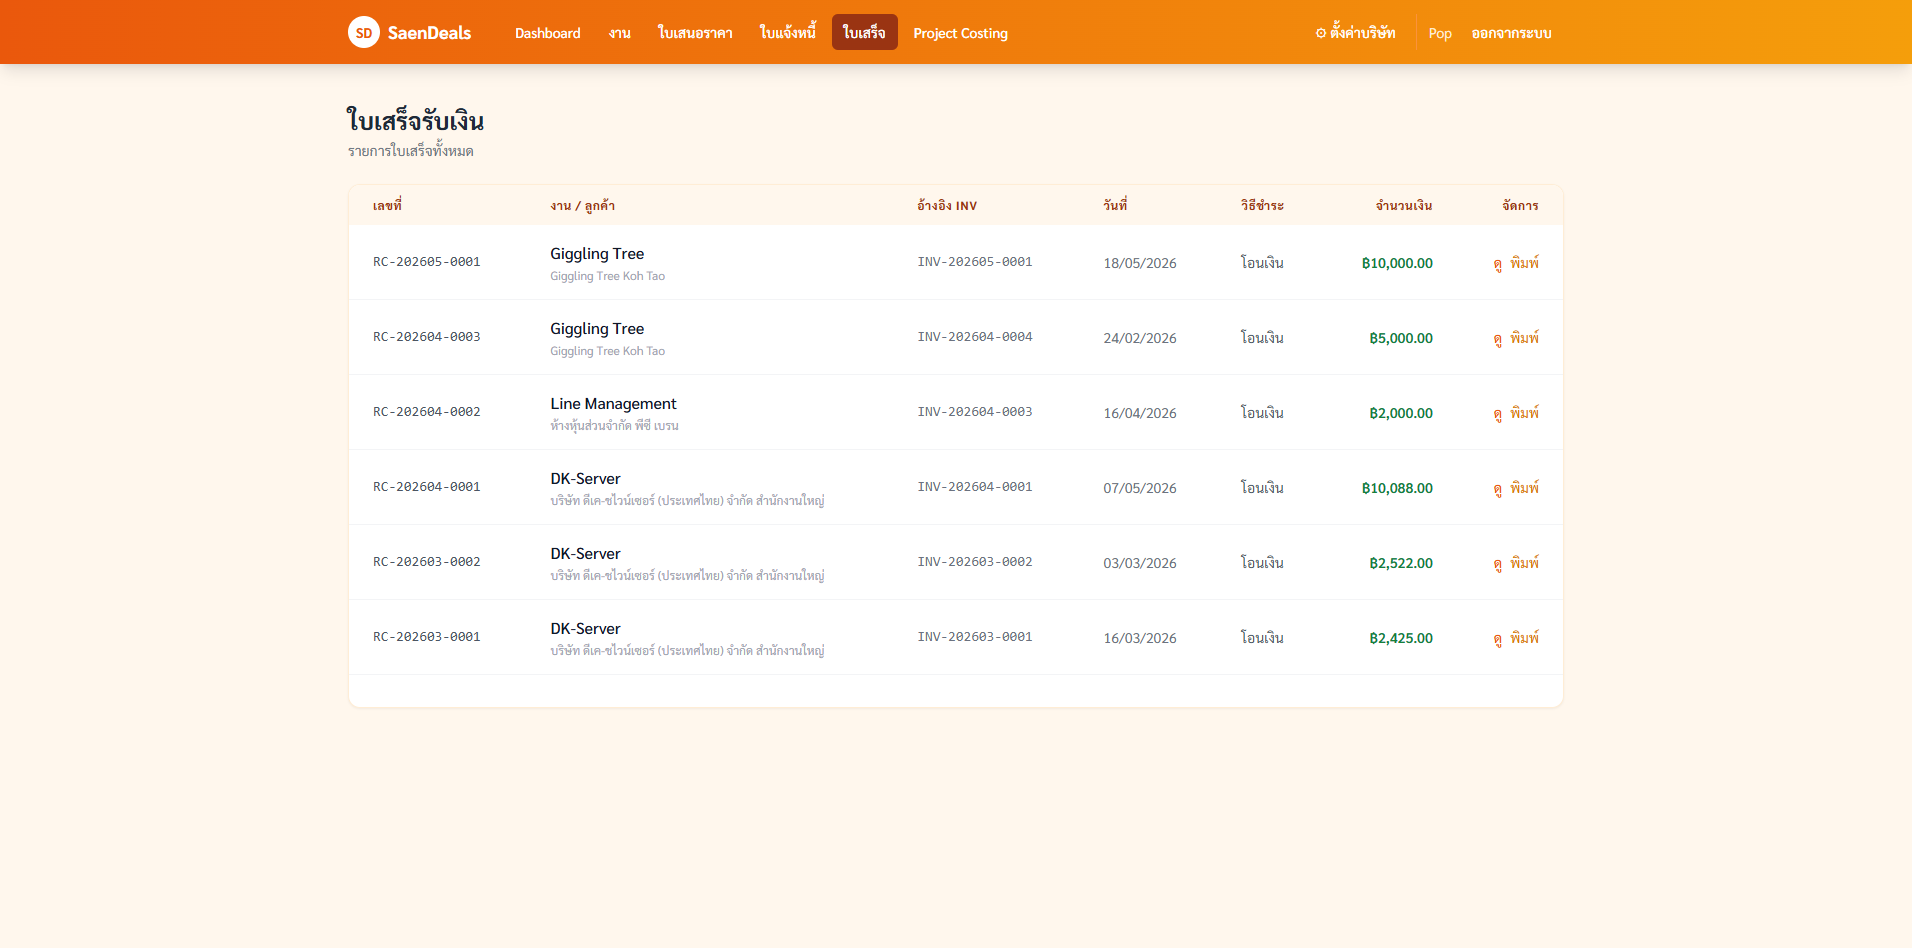Print receipt RC-202604-0002 for Line Management
Image resolution: width=1912 pixels, height=948 pixels.
coord(1524,413)
